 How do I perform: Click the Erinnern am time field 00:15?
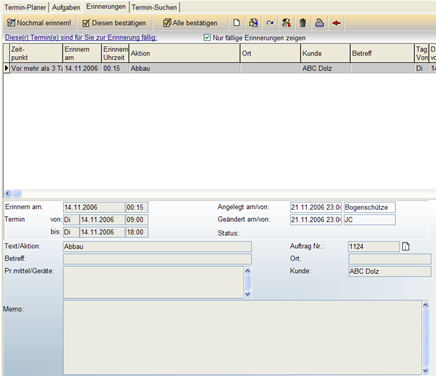[137, 207]
